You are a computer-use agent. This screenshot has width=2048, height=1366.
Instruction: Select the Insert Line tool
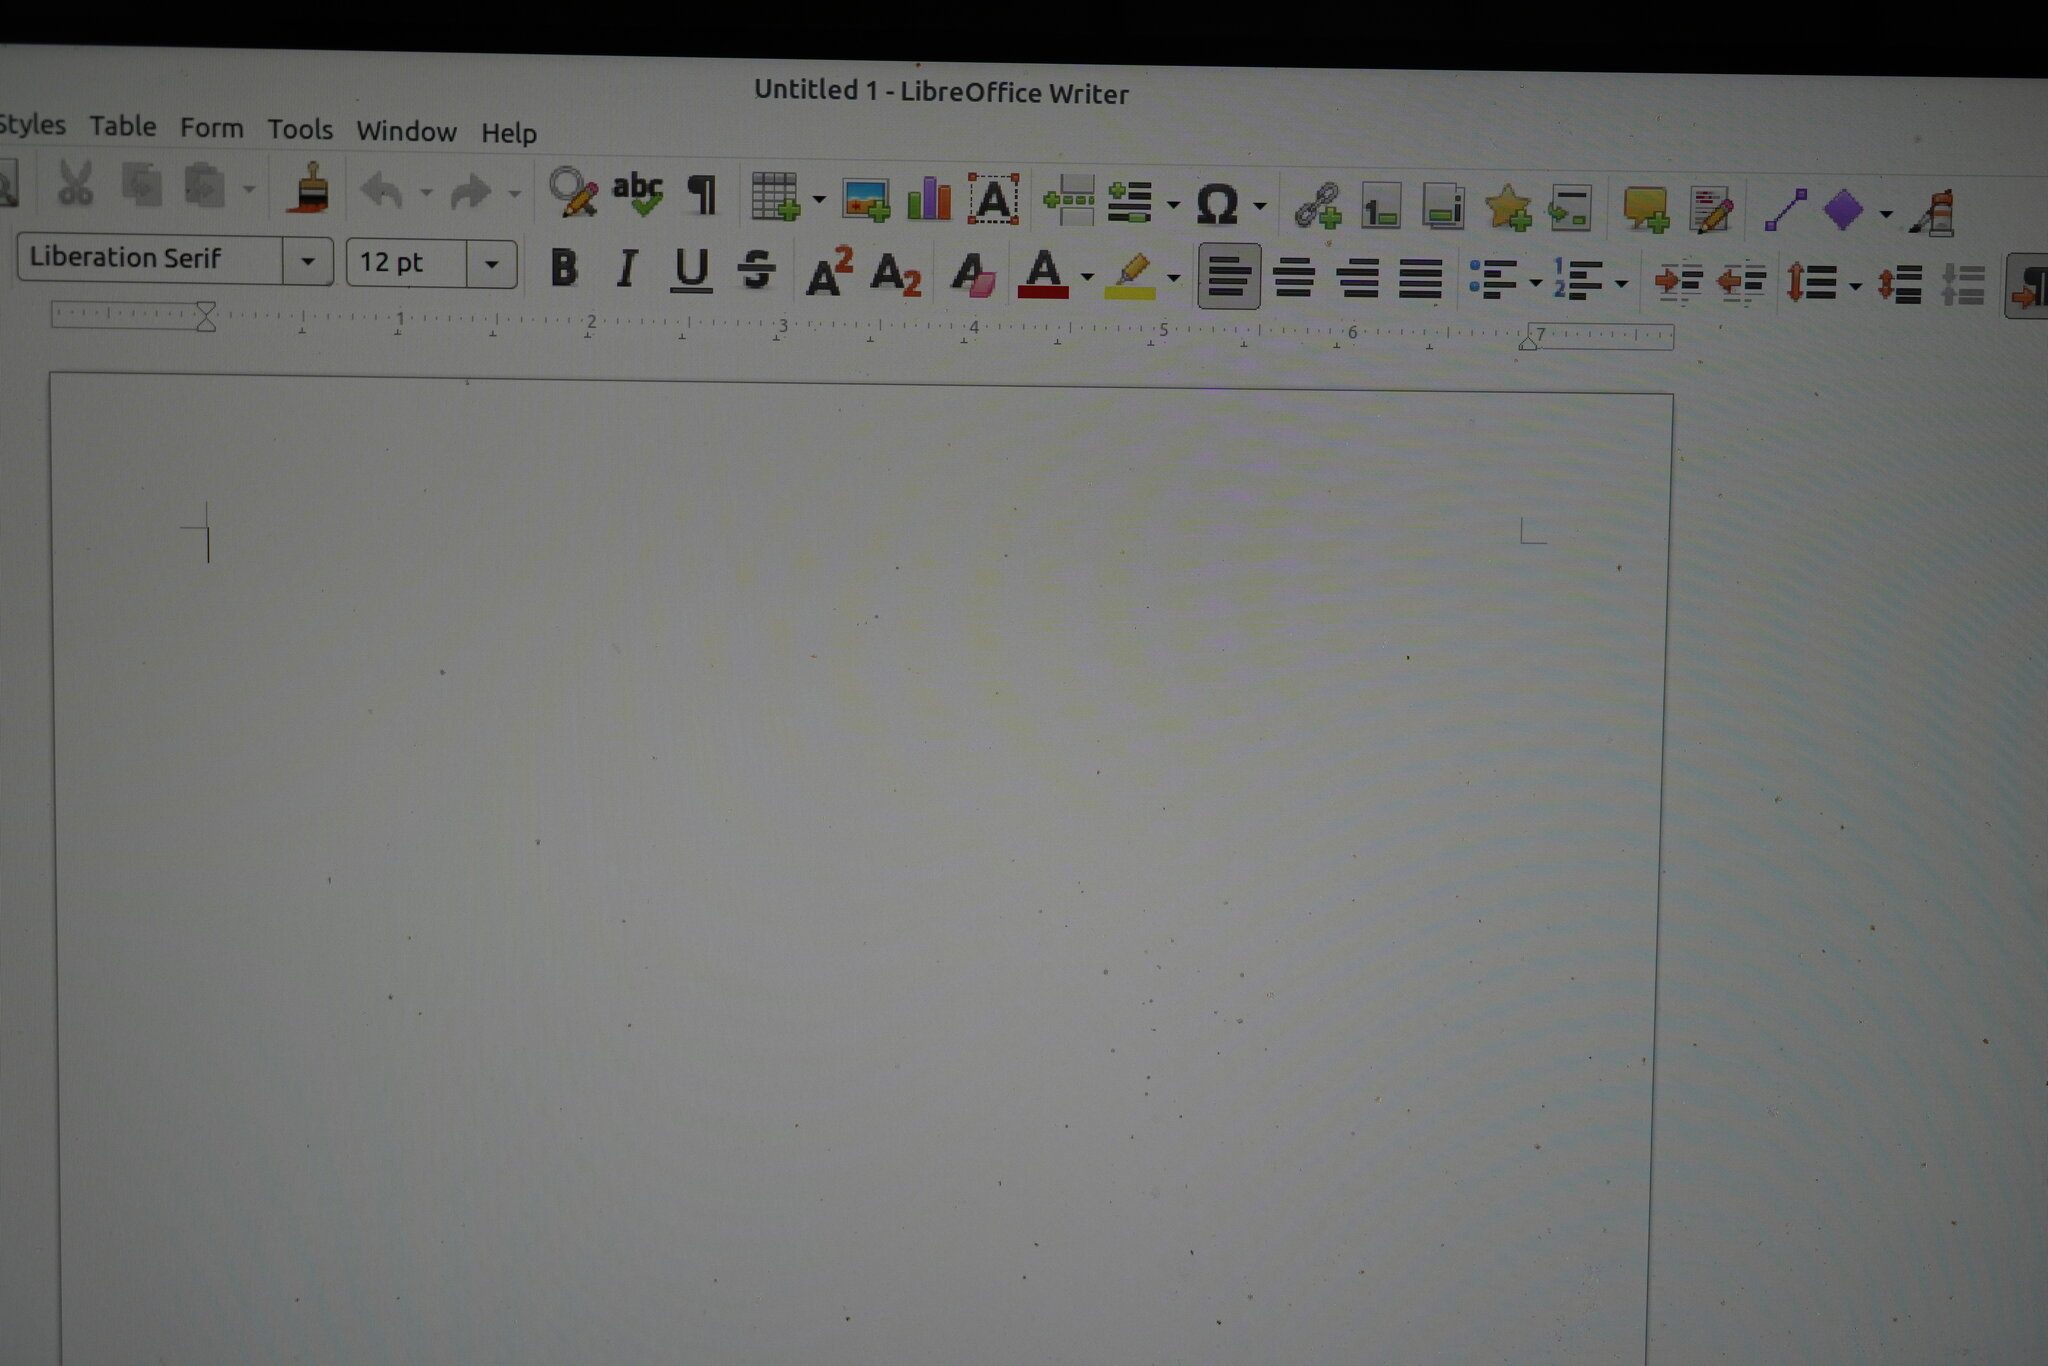click(1785, 210)
